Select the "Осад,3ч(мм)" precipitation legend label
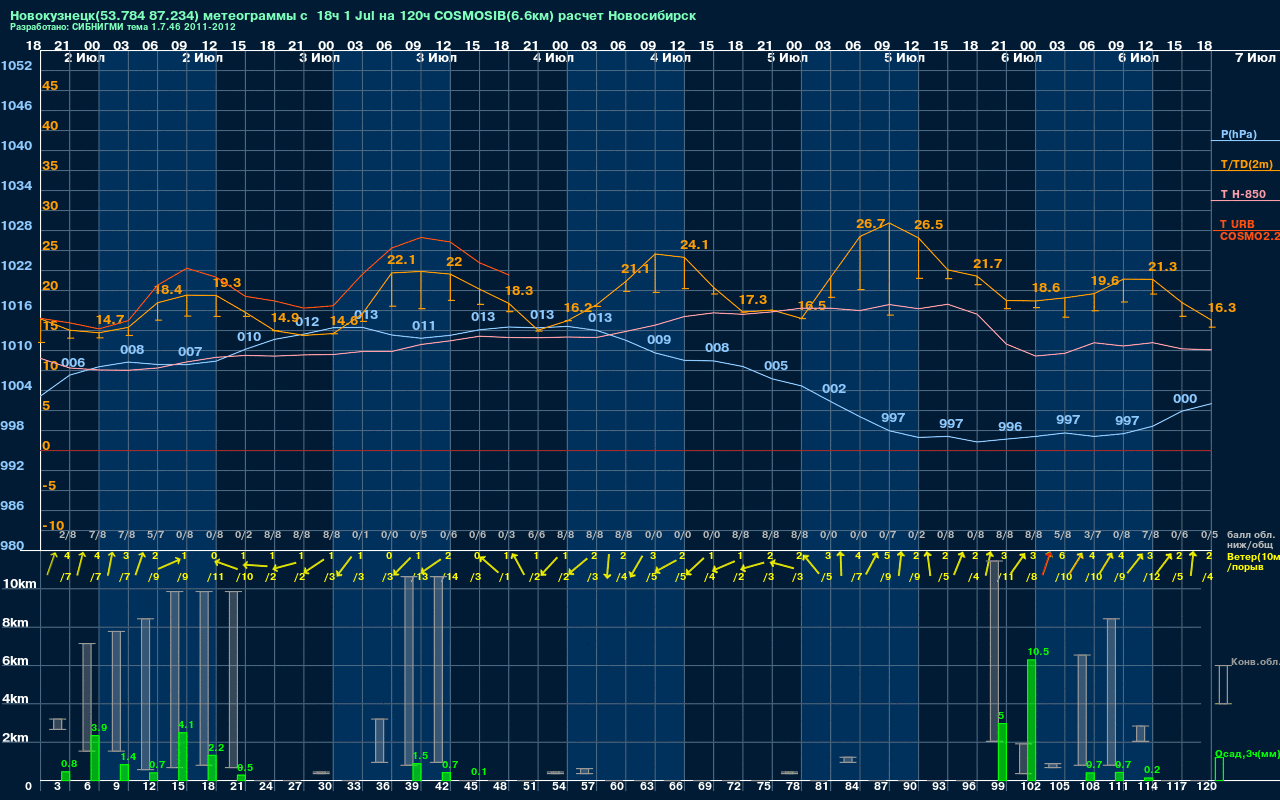Viewport: 1280px width, 800px height. tap(1247, 753)
